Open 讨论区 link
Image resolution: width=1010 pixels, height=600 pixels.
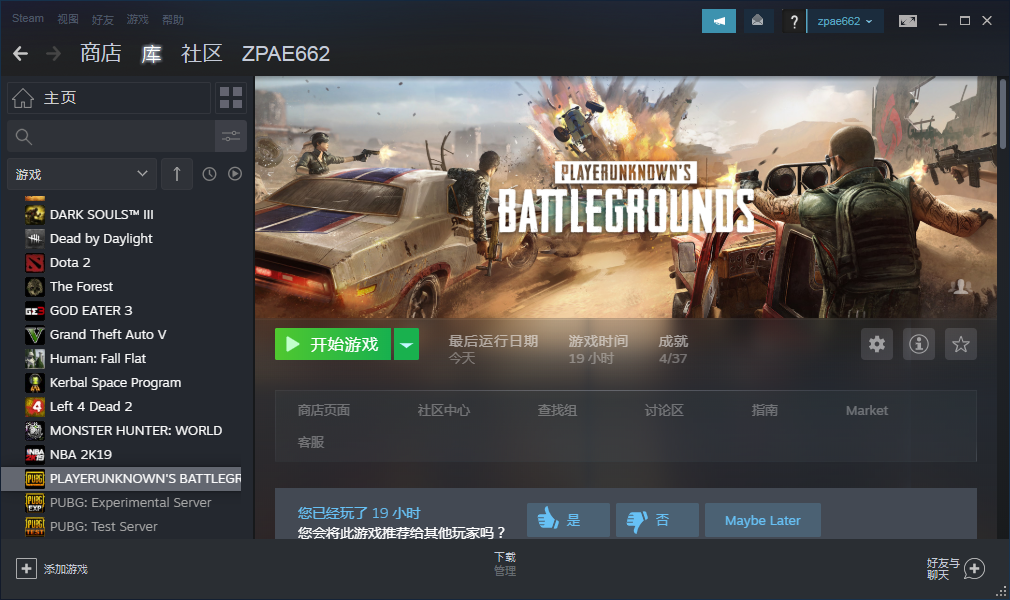coord(664,411)
